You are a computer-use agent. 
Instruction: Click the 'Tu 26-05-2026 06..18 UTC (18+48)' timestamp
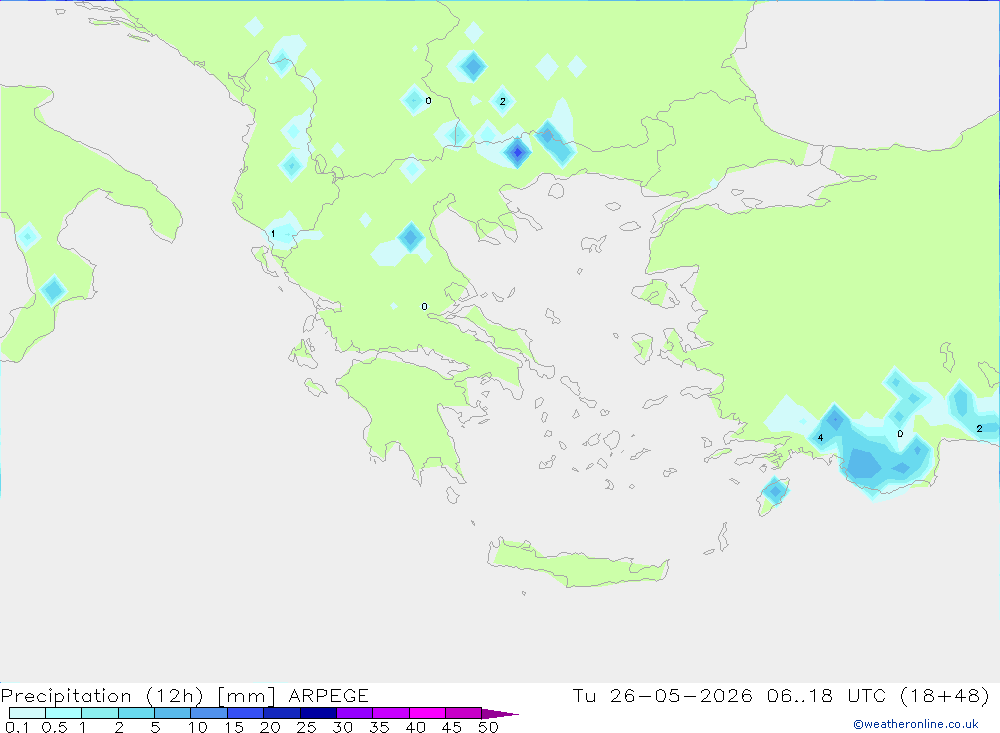coord(781,695)
